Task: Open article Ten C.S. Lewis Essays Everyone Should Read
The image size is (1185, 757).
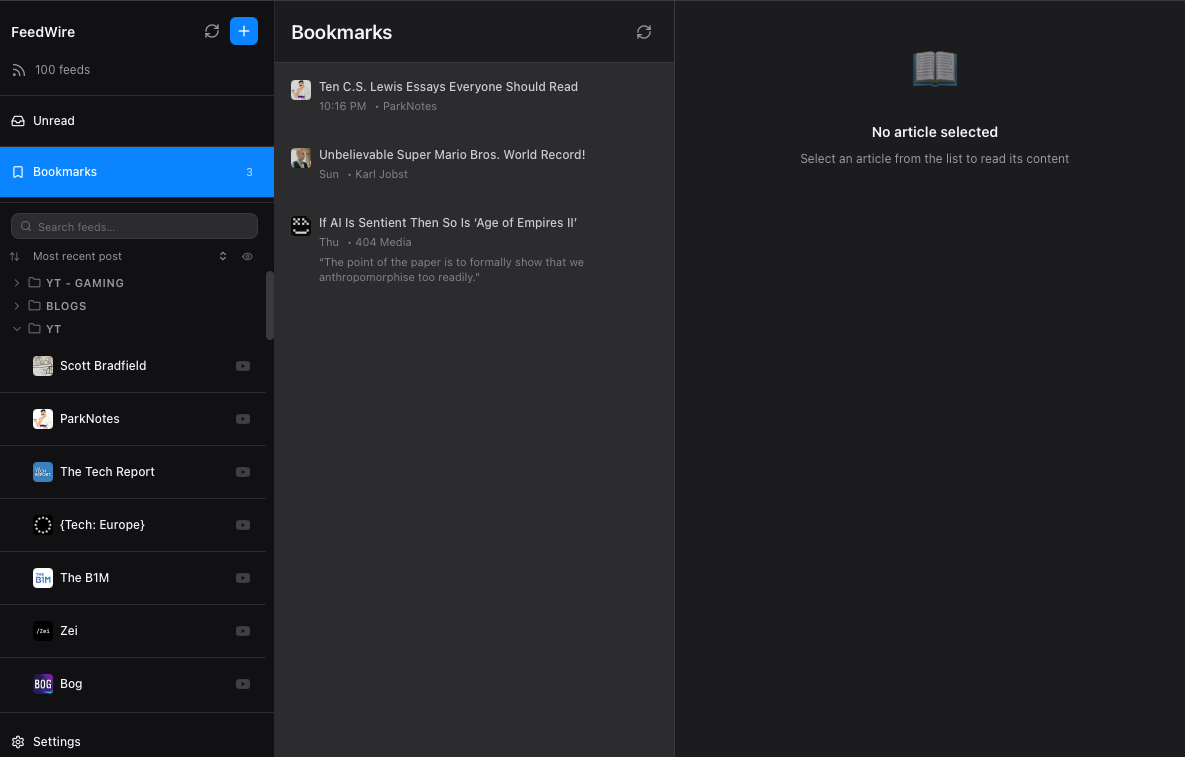Action: [475, 96]
